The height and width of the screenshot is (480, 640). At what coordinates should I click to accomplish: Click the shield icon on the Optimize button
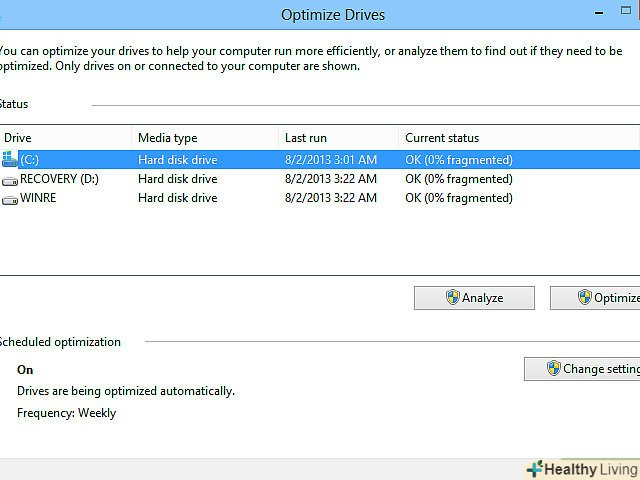(585, 298)
